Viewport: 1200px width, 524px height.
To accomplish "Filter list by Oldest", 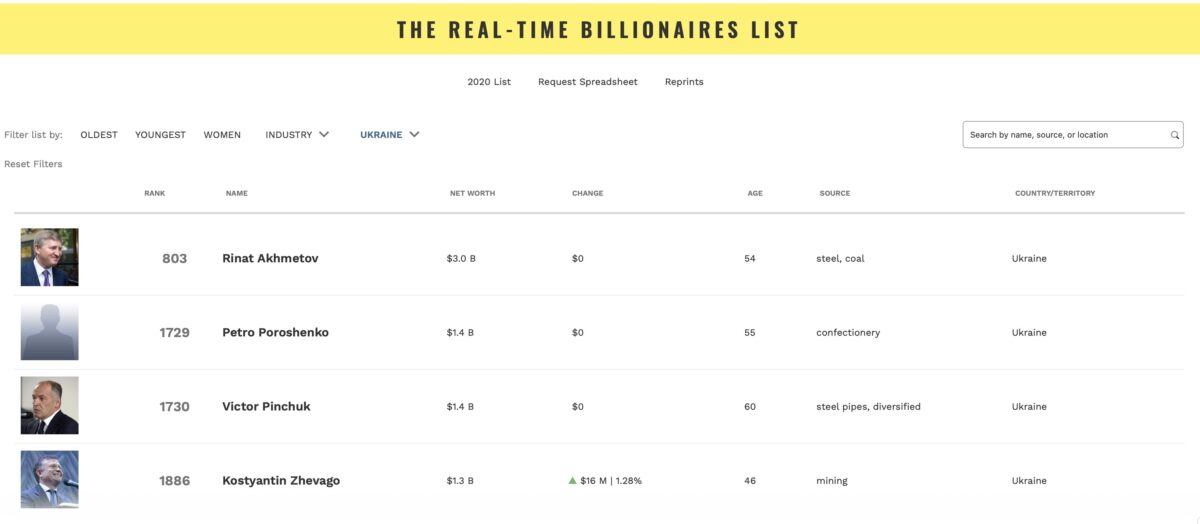I will coord(99,135).
